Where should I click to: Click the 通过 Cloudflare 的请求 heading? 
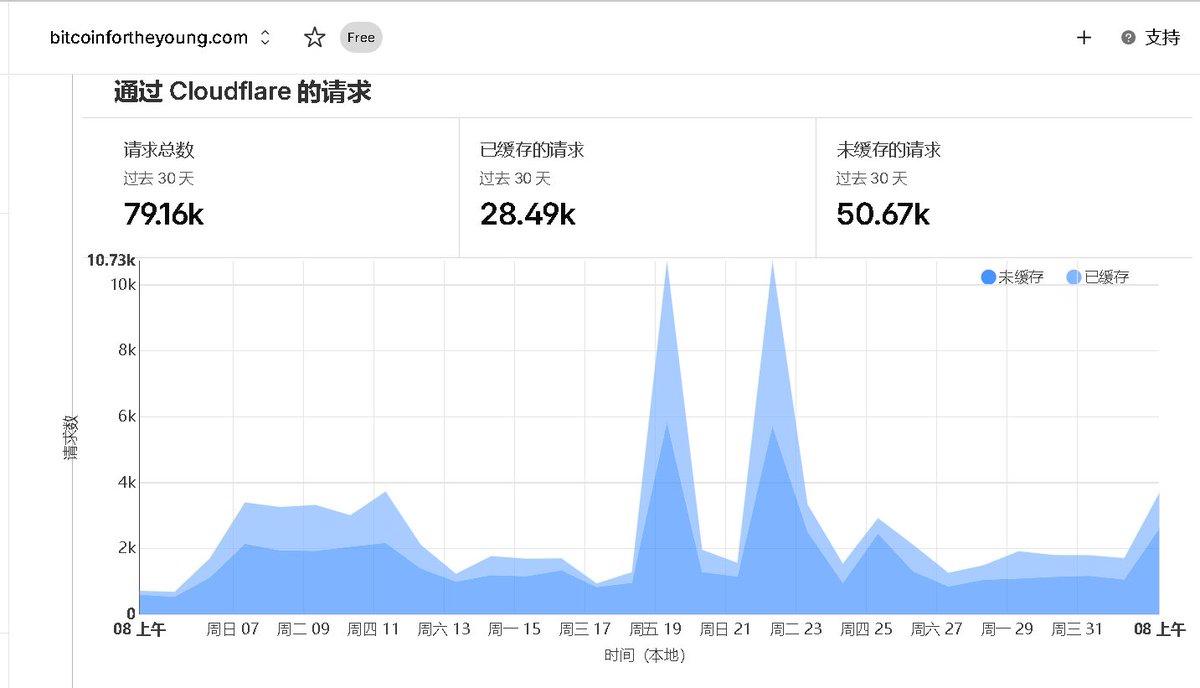pyautogui.click(x=243, y=91)
